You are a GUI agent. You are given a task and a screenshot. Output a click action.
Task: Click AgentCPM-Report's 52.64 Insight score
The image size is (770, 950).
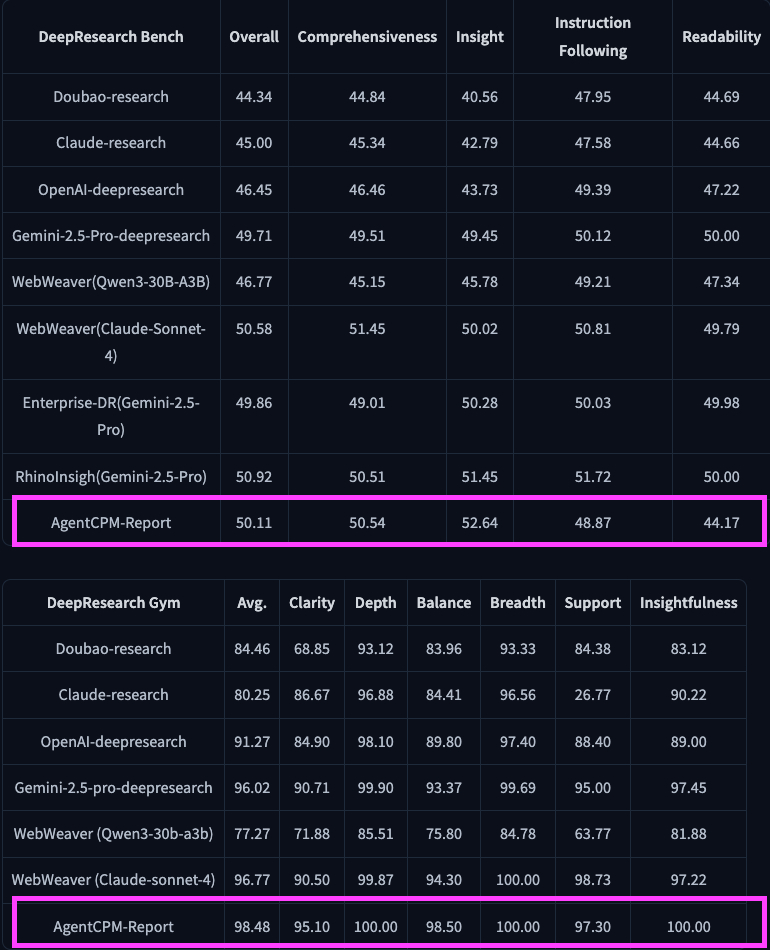click(x=480, y=523)
